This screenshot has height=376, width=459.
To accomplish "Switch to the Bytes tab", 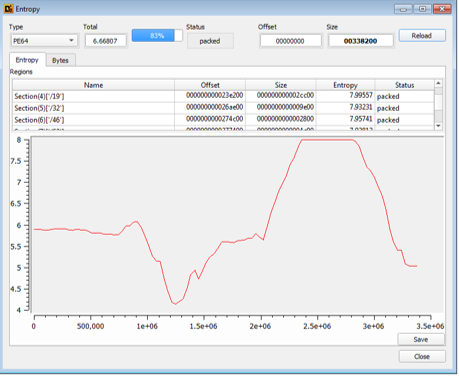I will coord(60,60).
